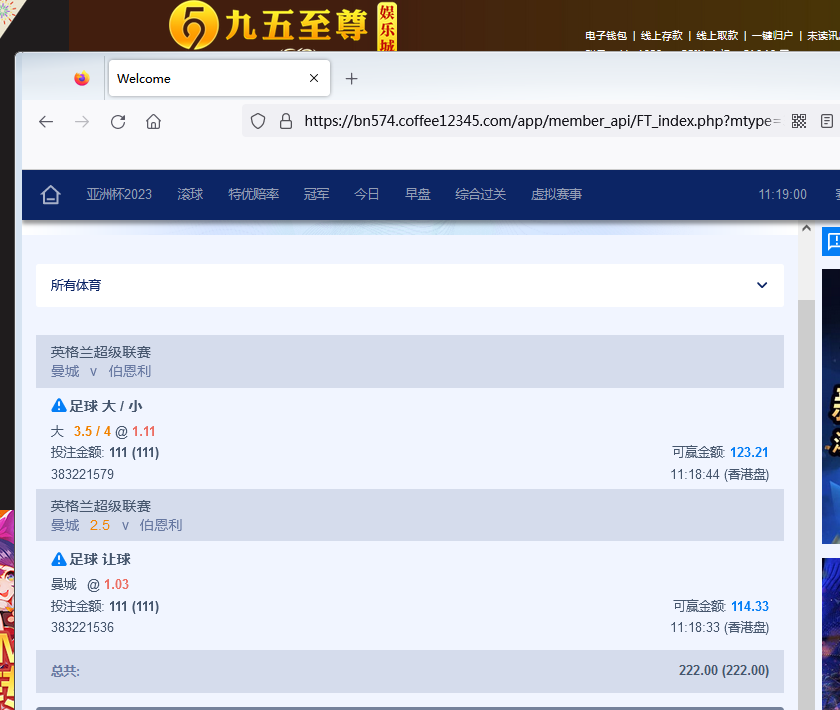Open the 亚洲杯2023 menu item
This screenshot has height=710, width=840.
(119, 194)
